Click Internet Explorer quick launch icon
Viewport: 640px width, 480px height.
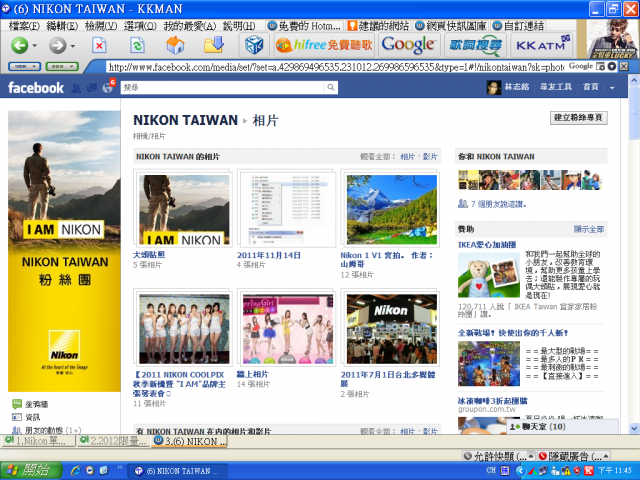(x=76, y=470)
